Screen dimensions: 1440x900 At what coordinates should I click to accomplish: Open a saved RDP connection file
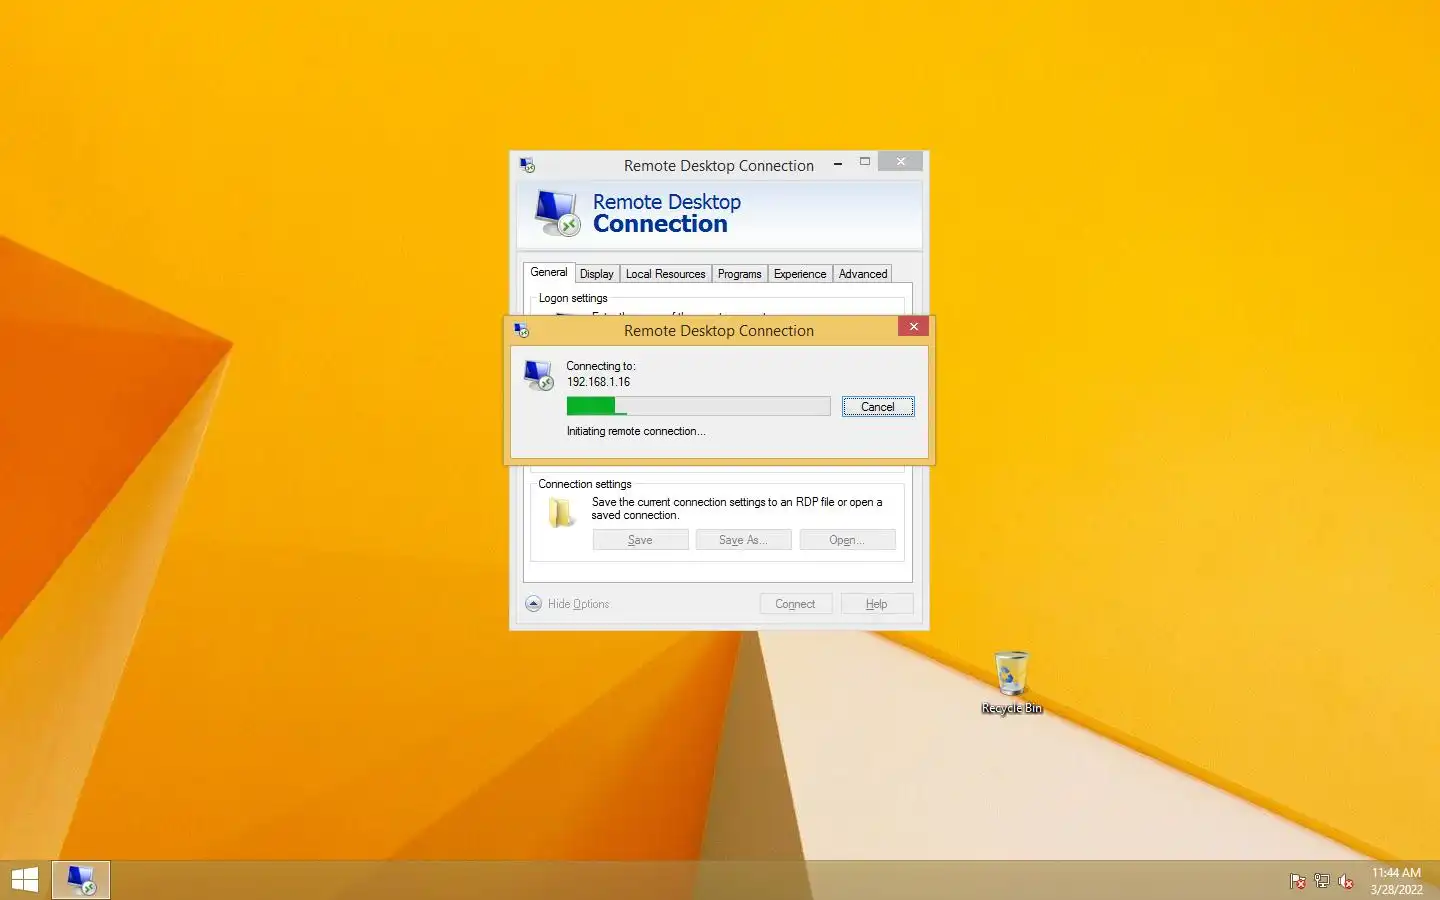(x=847, y=540)
